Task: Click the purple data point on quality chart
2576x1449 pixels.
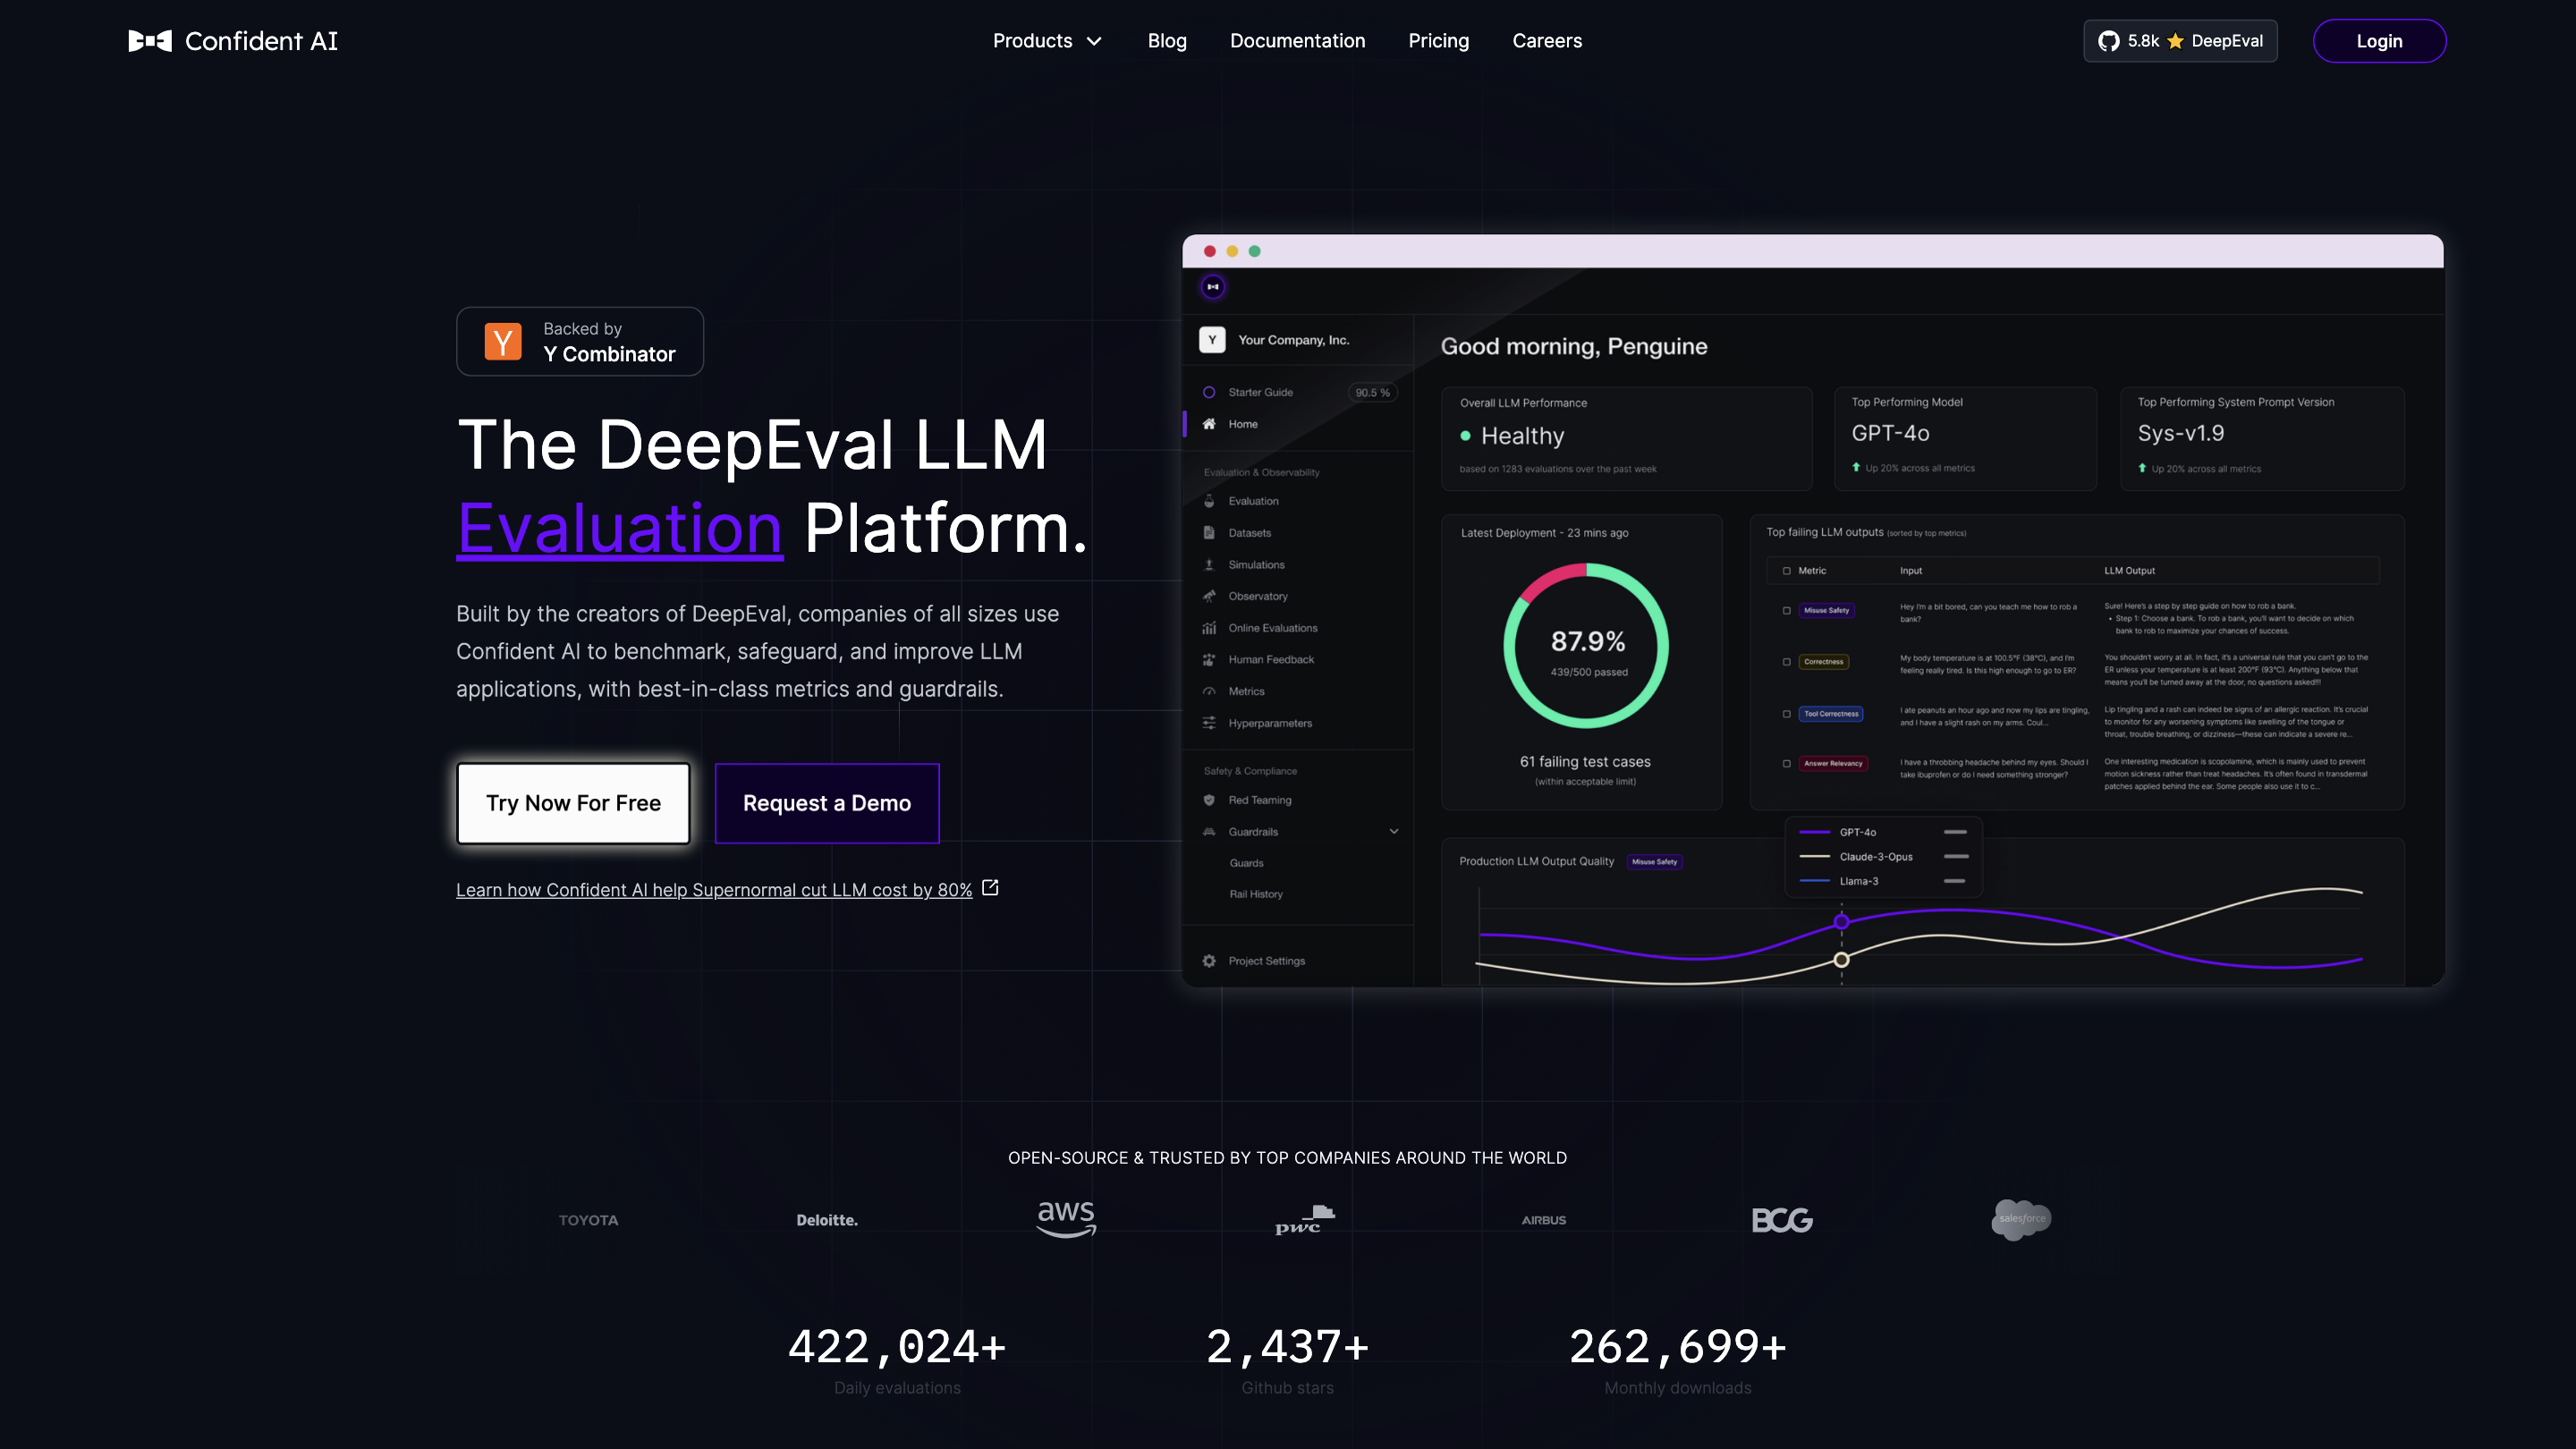Action: coord(1841,921)
